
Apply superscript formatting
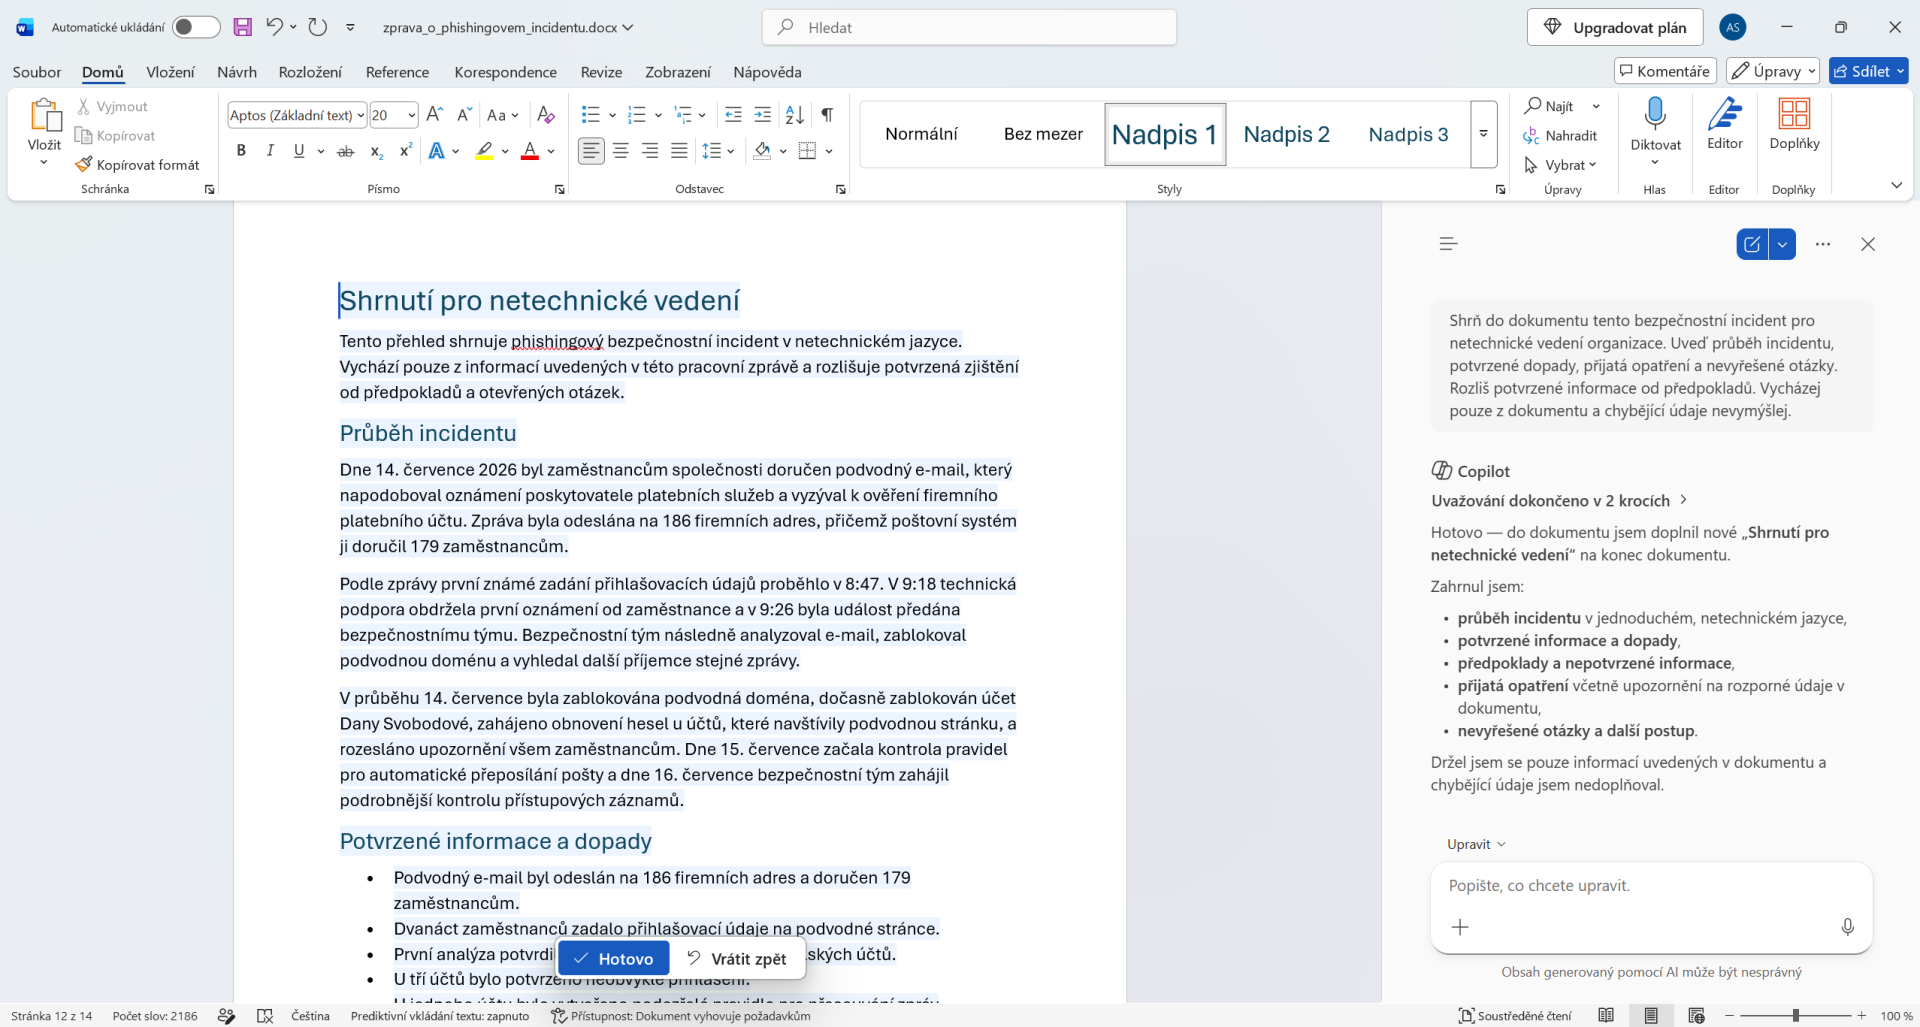[405, 151]
